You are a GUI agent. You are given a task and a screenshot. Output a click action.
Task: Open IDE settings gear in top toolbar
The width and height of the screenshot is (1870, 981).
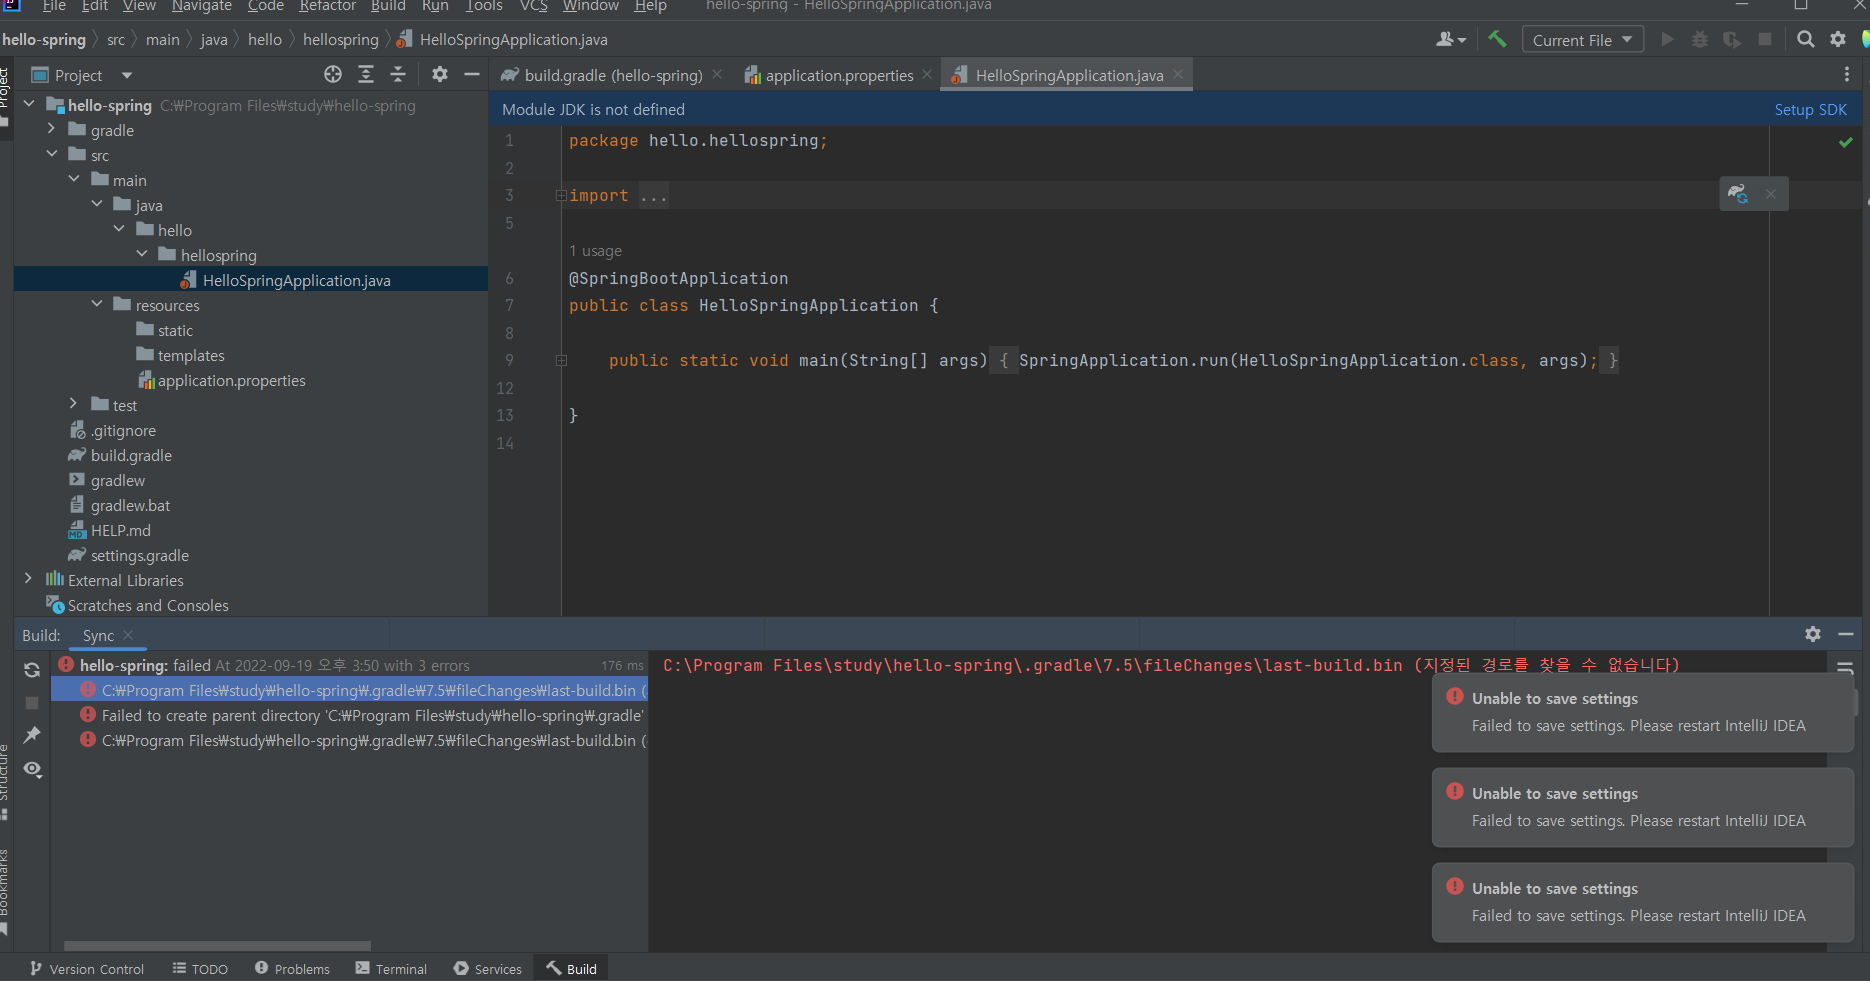click(1838, 39)
